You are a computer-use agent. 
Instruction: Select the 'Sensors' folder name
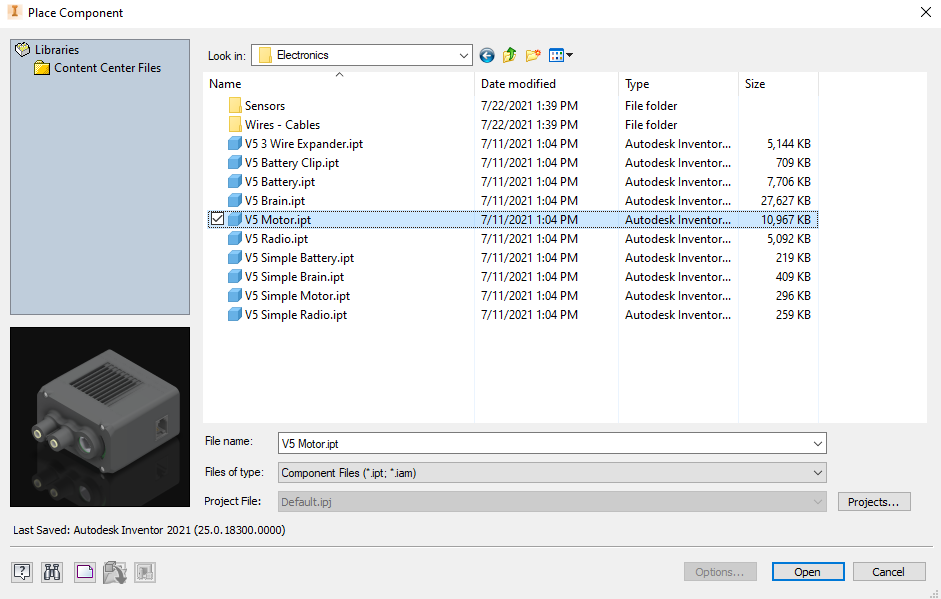[265, 106]
